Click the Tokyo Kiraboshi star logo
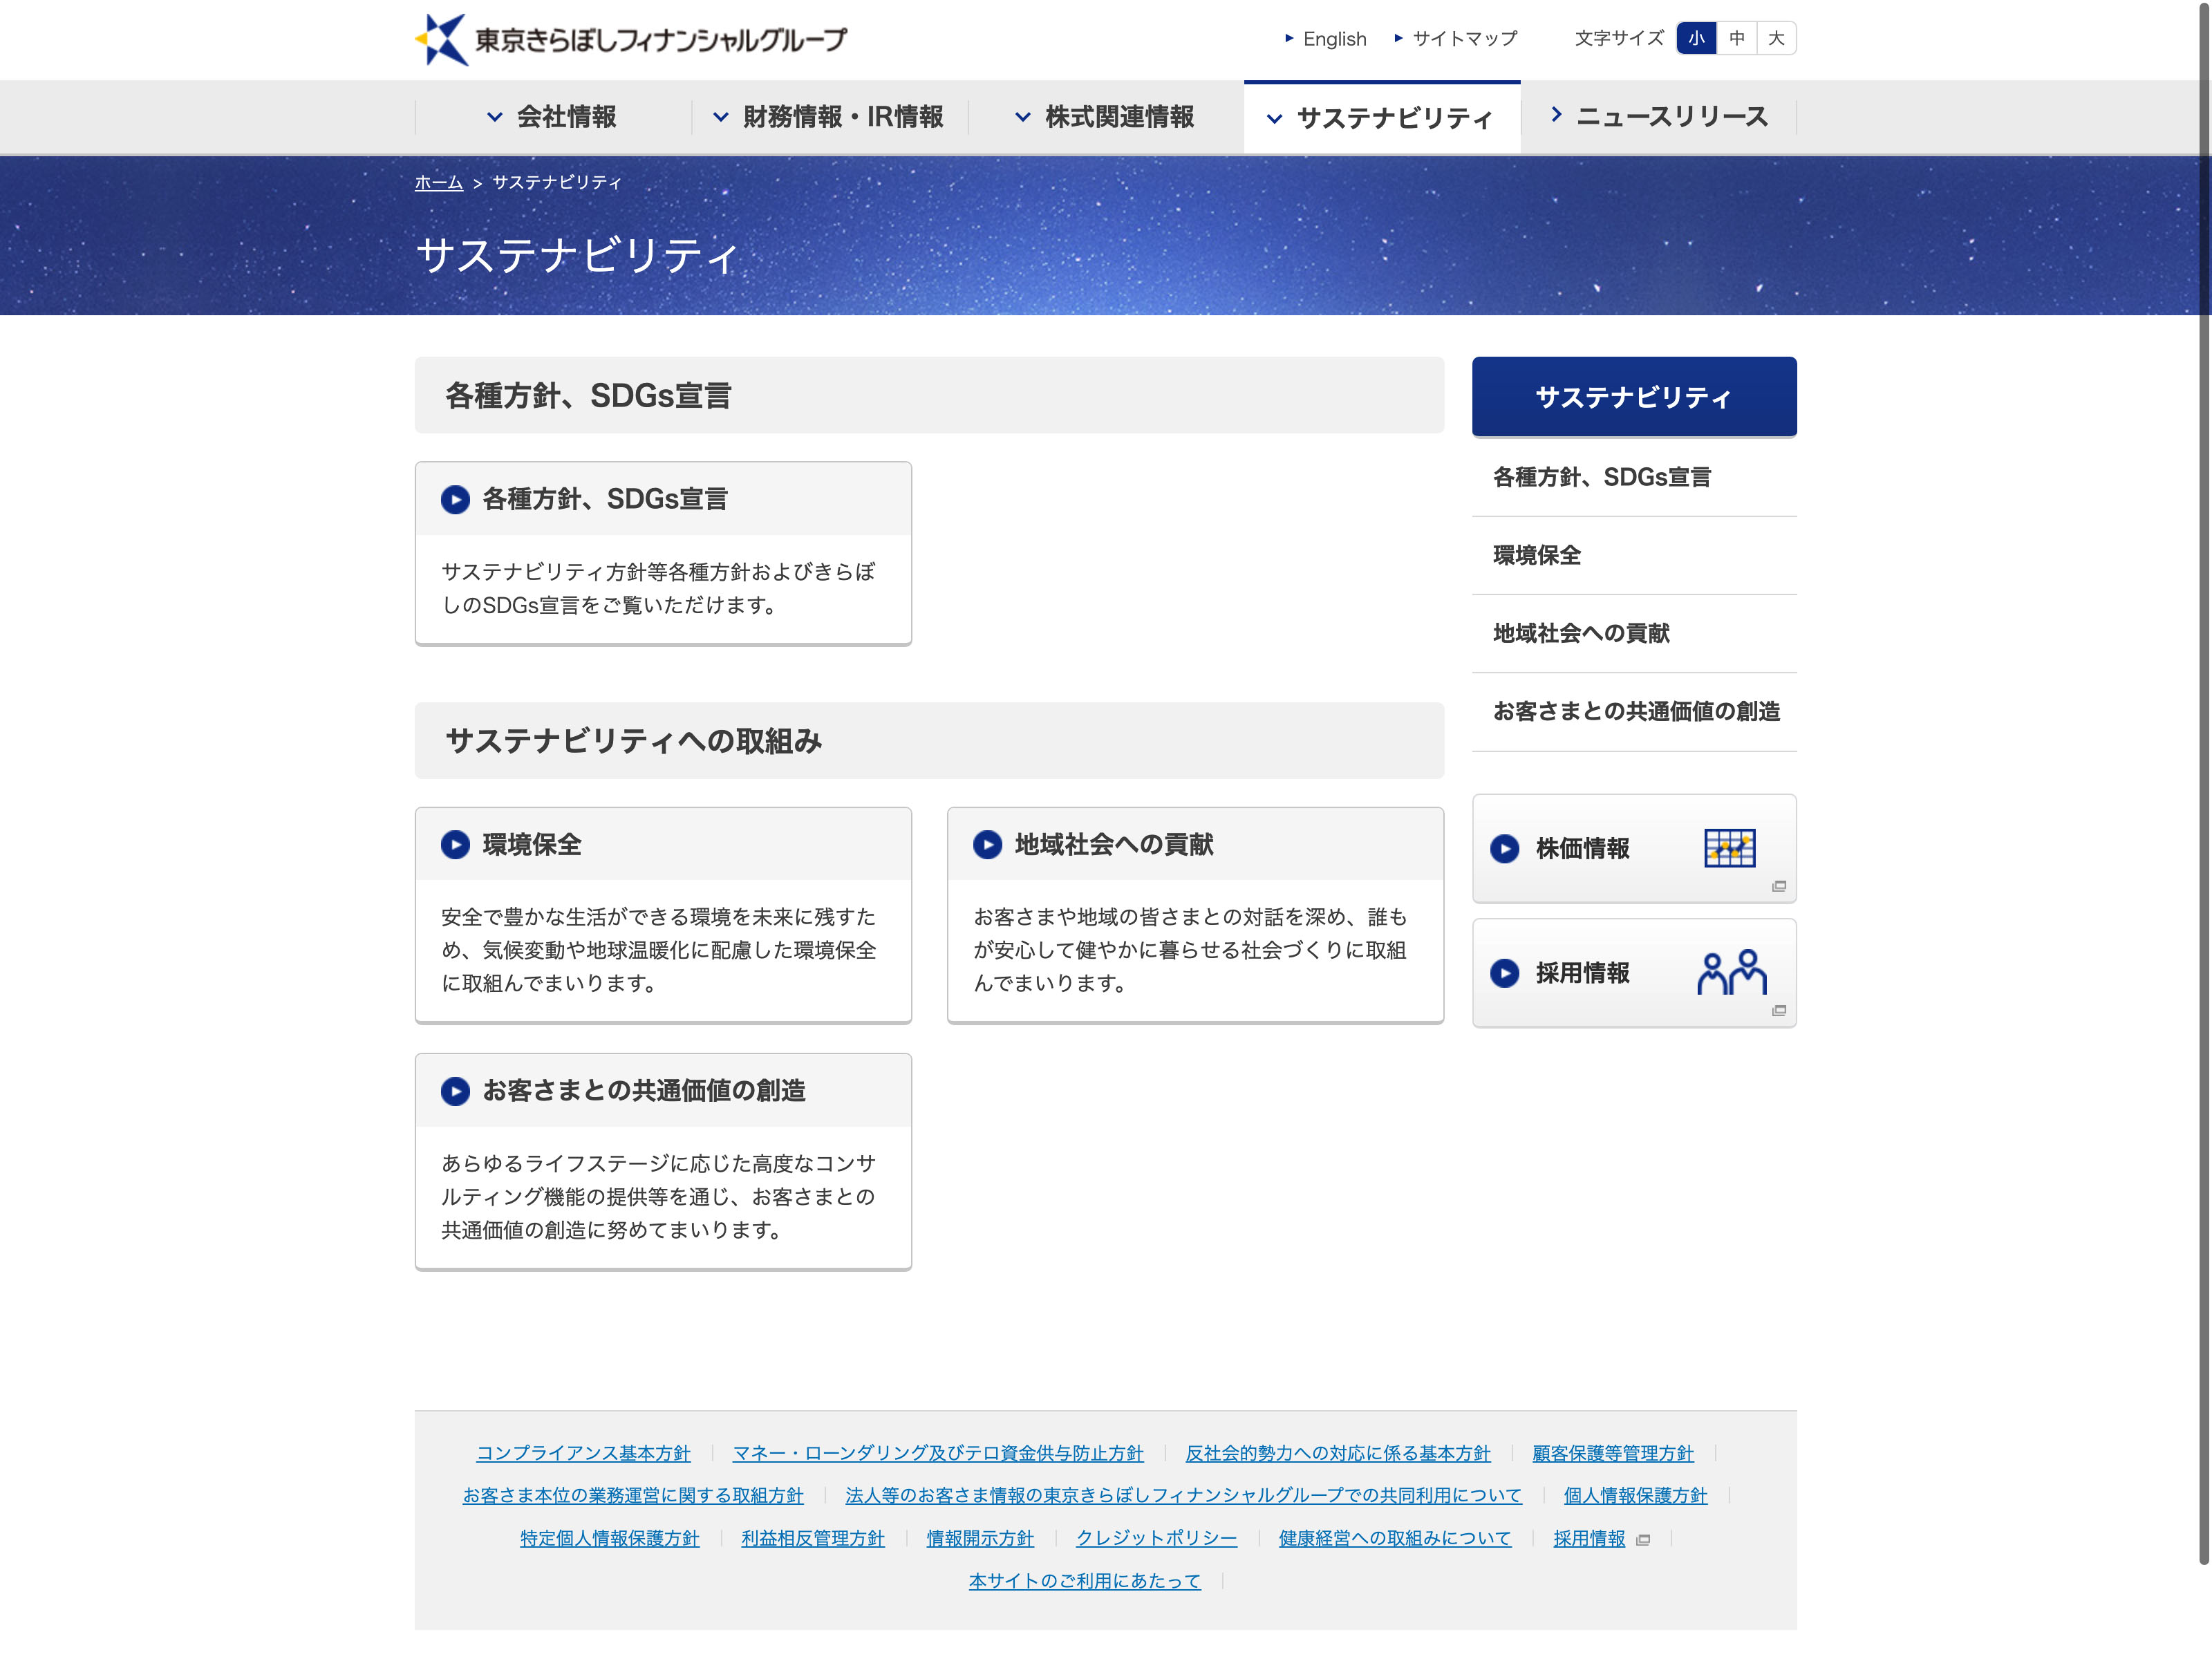 point(441,40)
